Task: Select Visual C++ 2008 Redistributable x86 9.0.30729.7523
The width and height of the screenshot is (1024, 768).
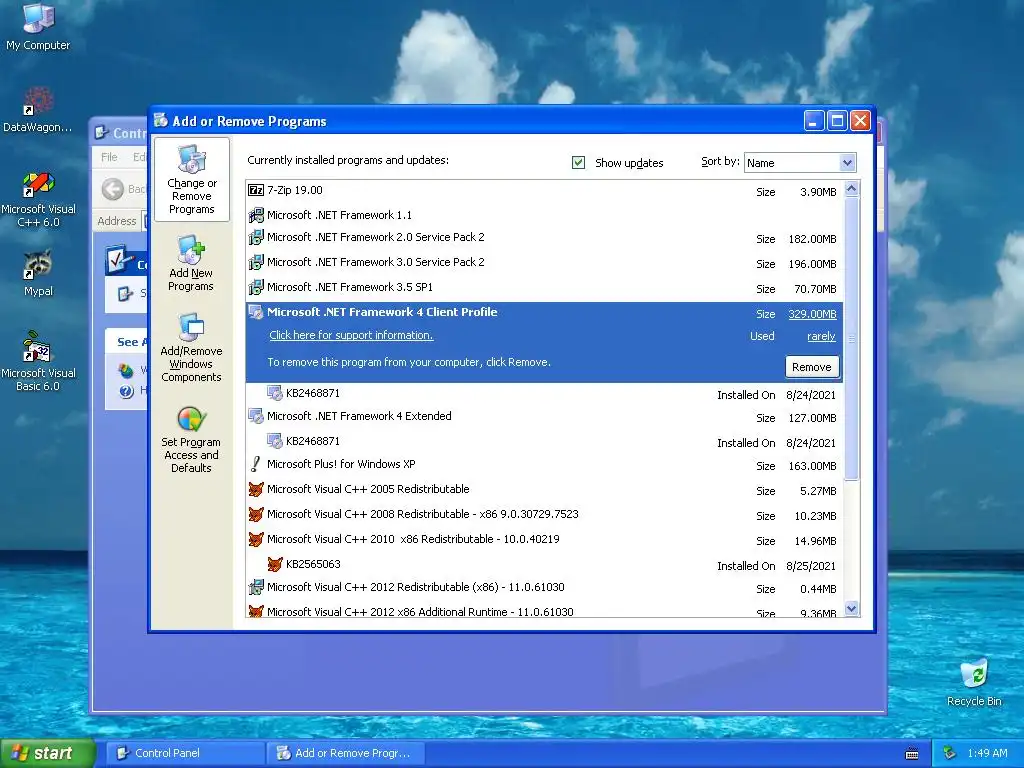Action: click(545, 515)
